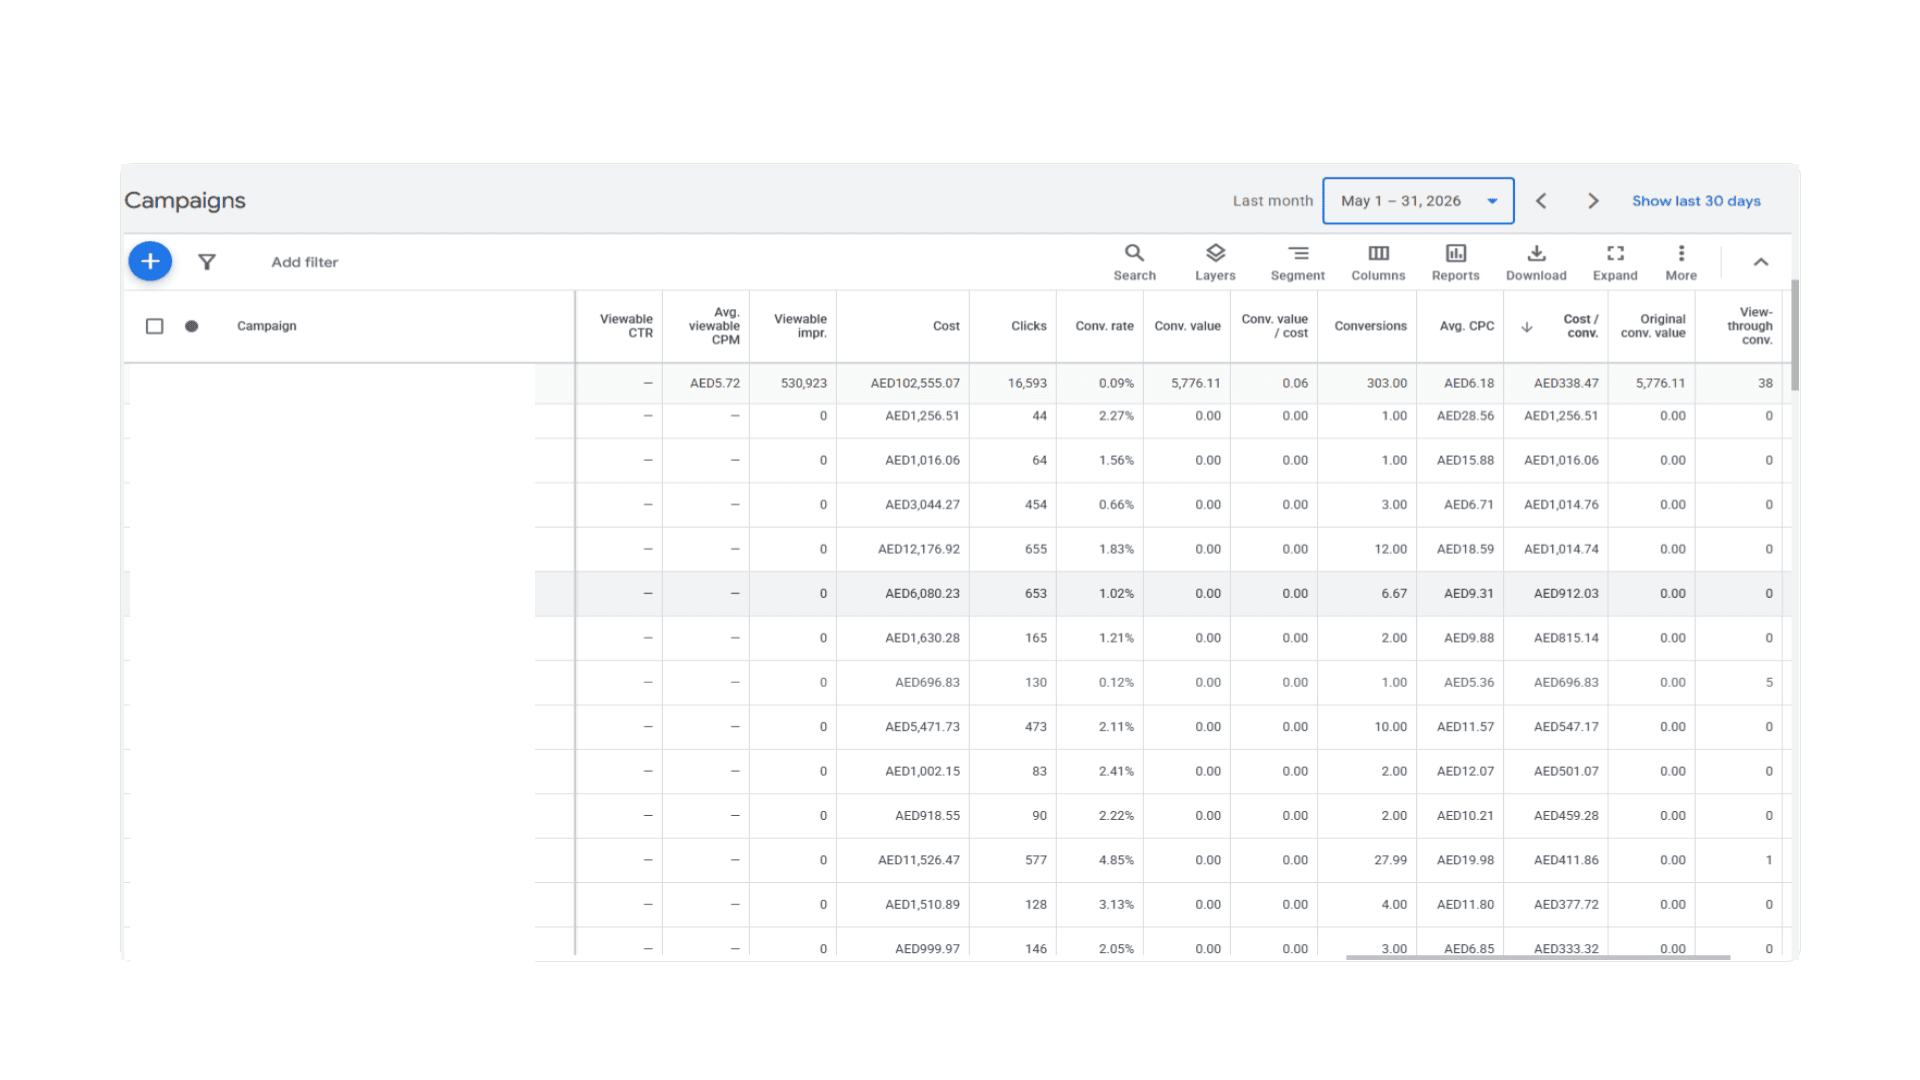
Task: Click Avg. CPC value AED19.98
Action: pyautogui.click(x=1465, y=860)
